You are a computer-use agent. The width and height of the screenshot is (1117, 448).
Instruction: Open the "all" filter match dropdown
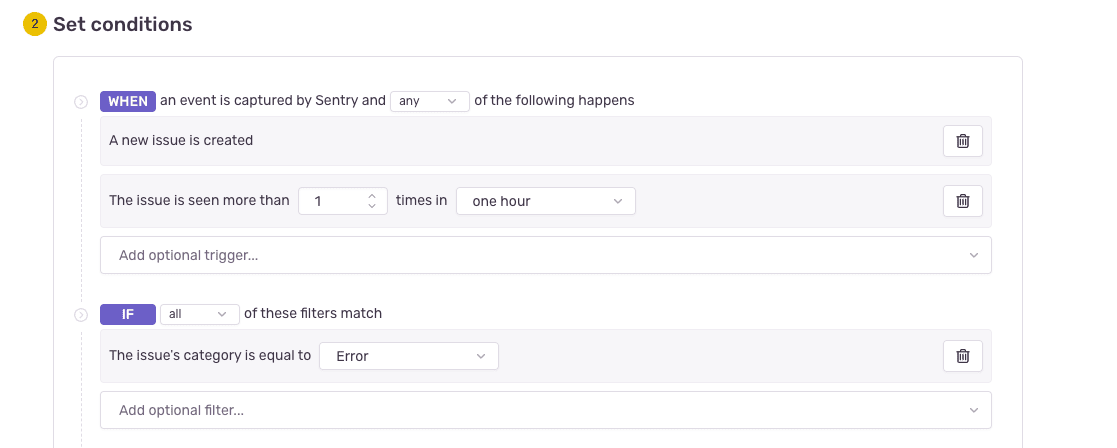(x=199, y=314)
